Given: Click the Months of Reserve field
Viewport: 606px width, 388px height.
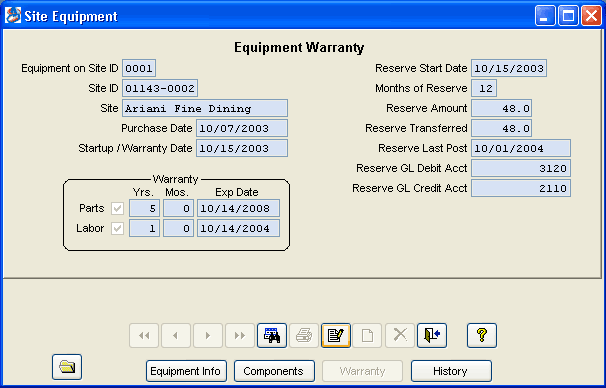Looking at the screenshot, I should pos(484,88).
